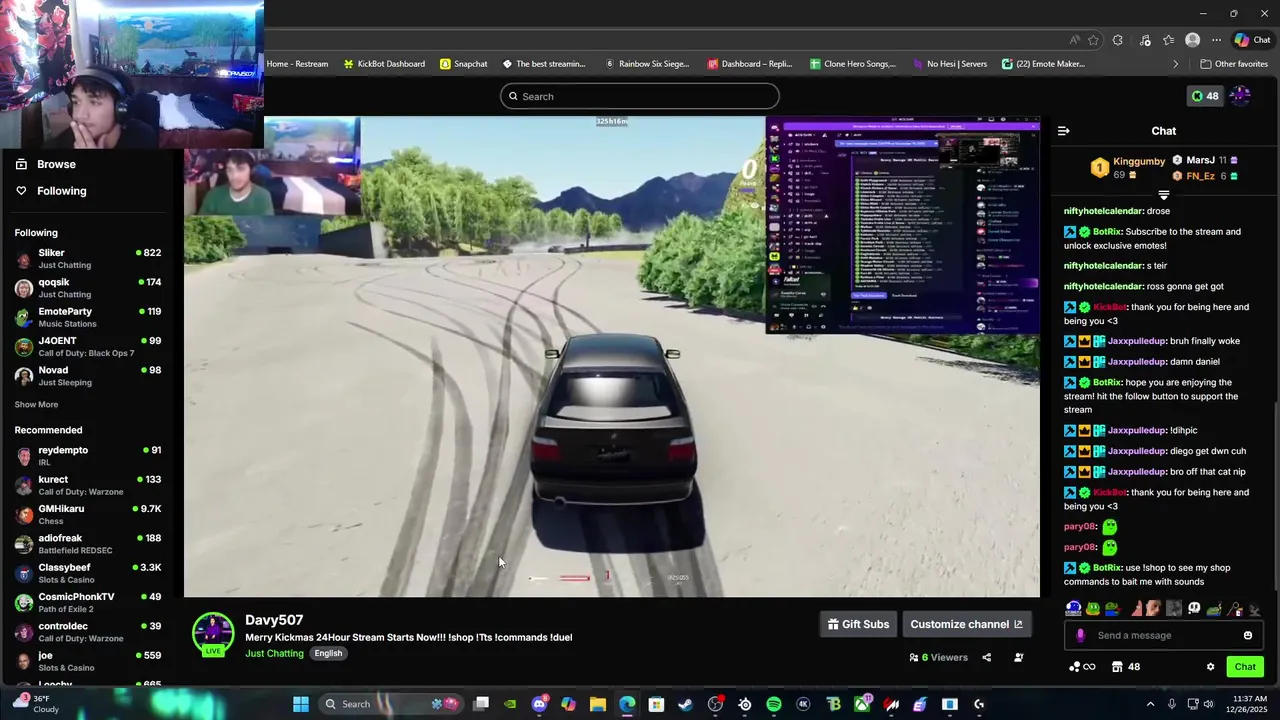Open File Explorer from the taskbar
1280x720 pixels.
[x=598, y=704]
